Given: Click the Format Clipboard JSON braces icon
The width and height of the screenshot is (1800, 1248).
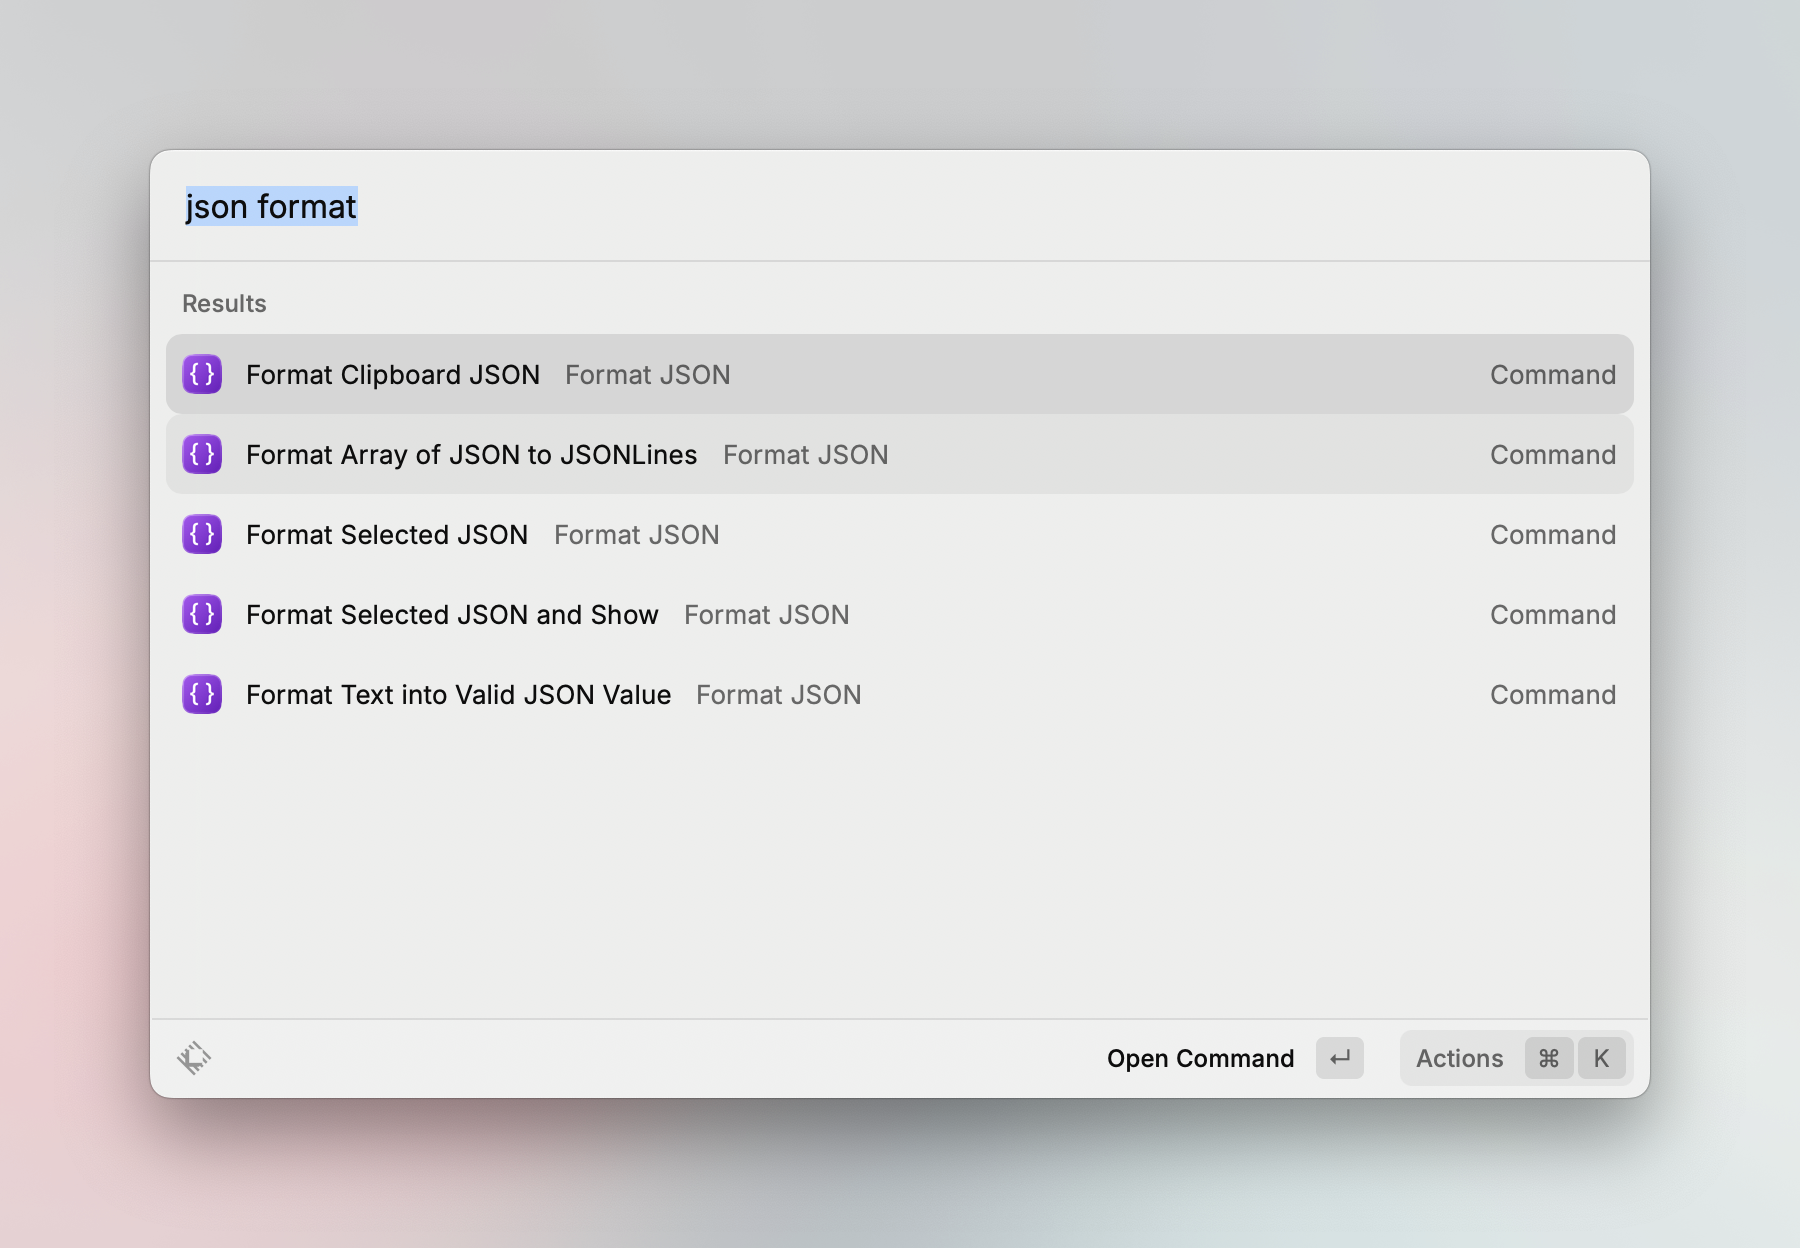Looking at the screenshot, I should (x=202, y=375).
